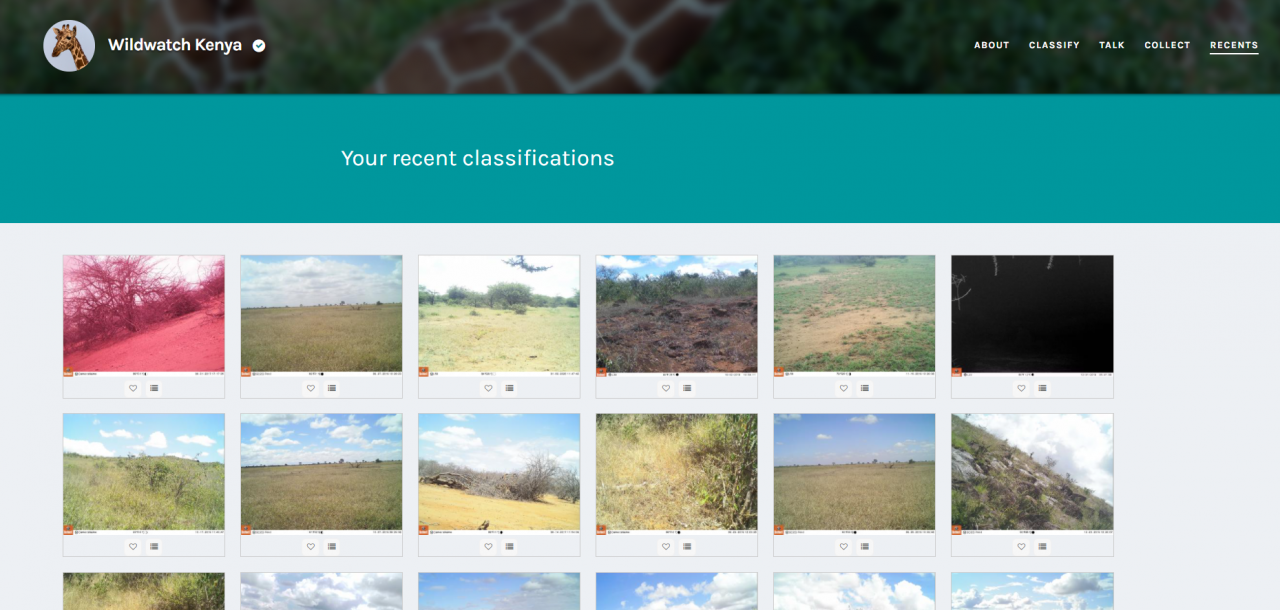The image size is (1280, 610).
Task: Open the Talk section
Action: point(1112,45)
